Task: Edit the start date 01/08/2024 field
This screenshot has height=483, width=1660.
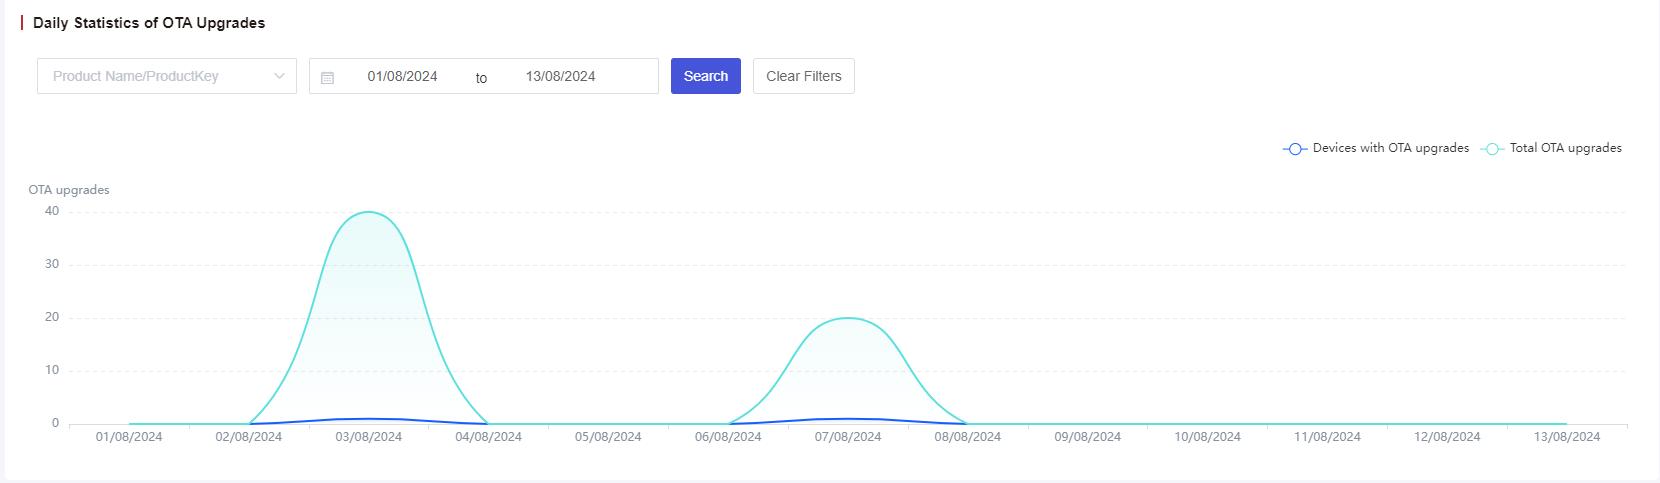Action: [x=402, y=76]
